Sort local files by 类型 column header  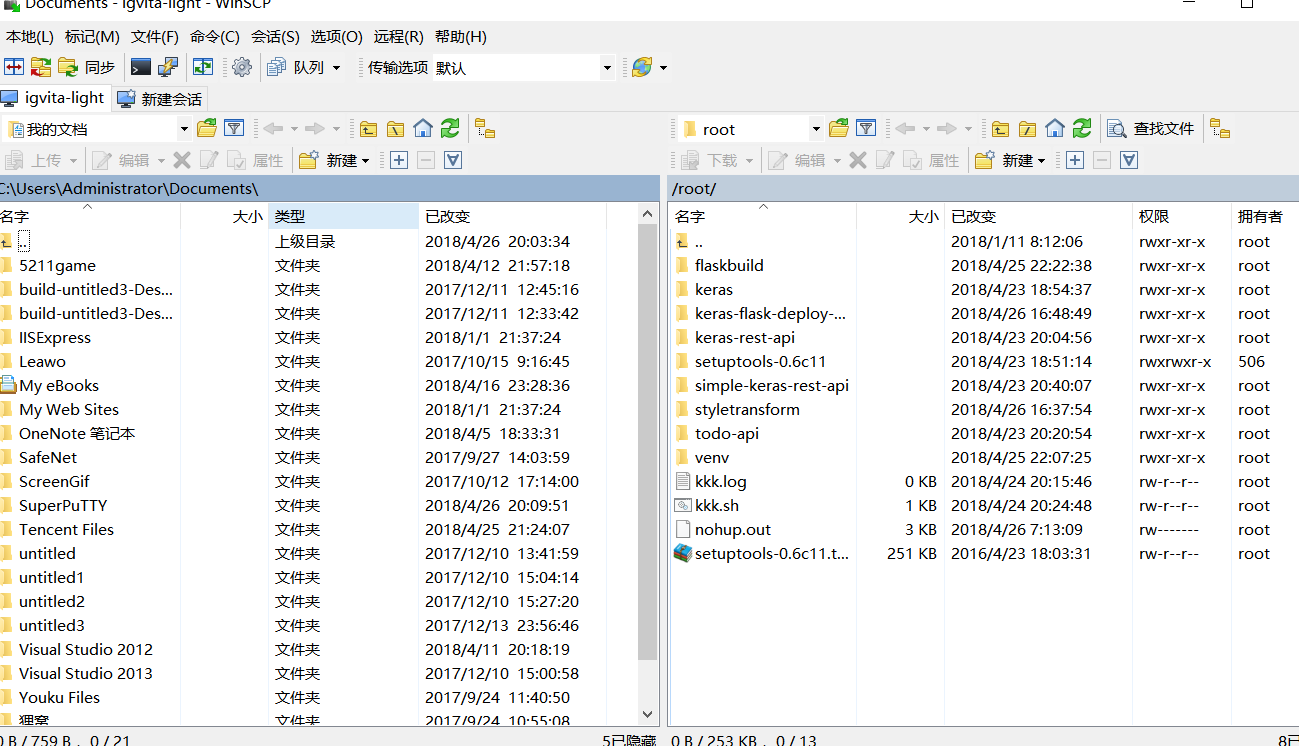pos(343,216)
